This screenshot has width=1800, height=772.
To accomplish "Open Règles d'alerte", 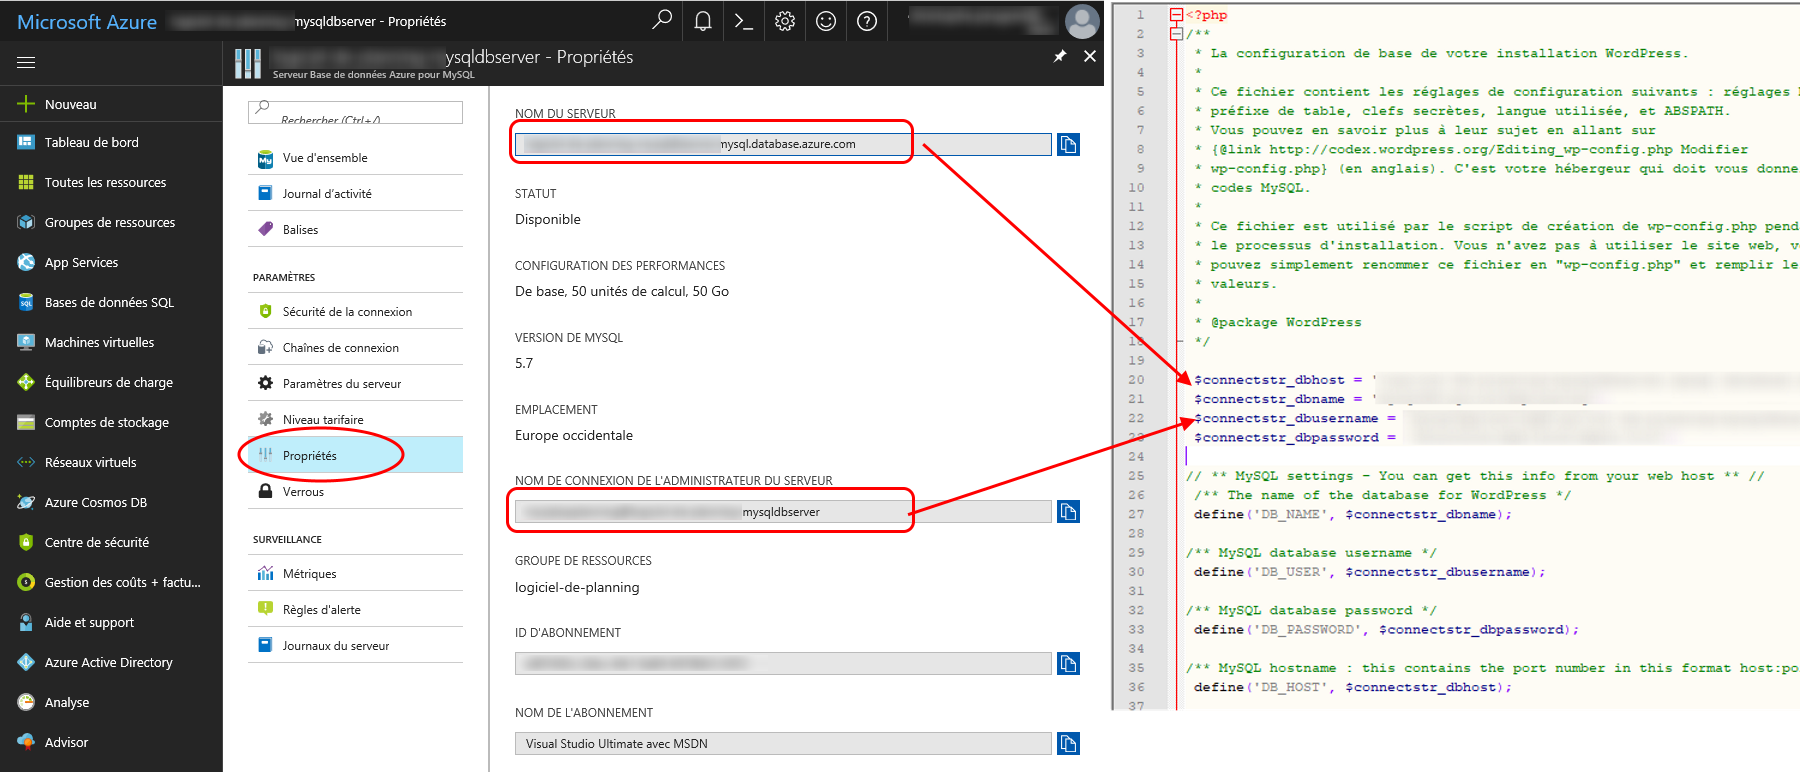I will [x=355, y=610].
